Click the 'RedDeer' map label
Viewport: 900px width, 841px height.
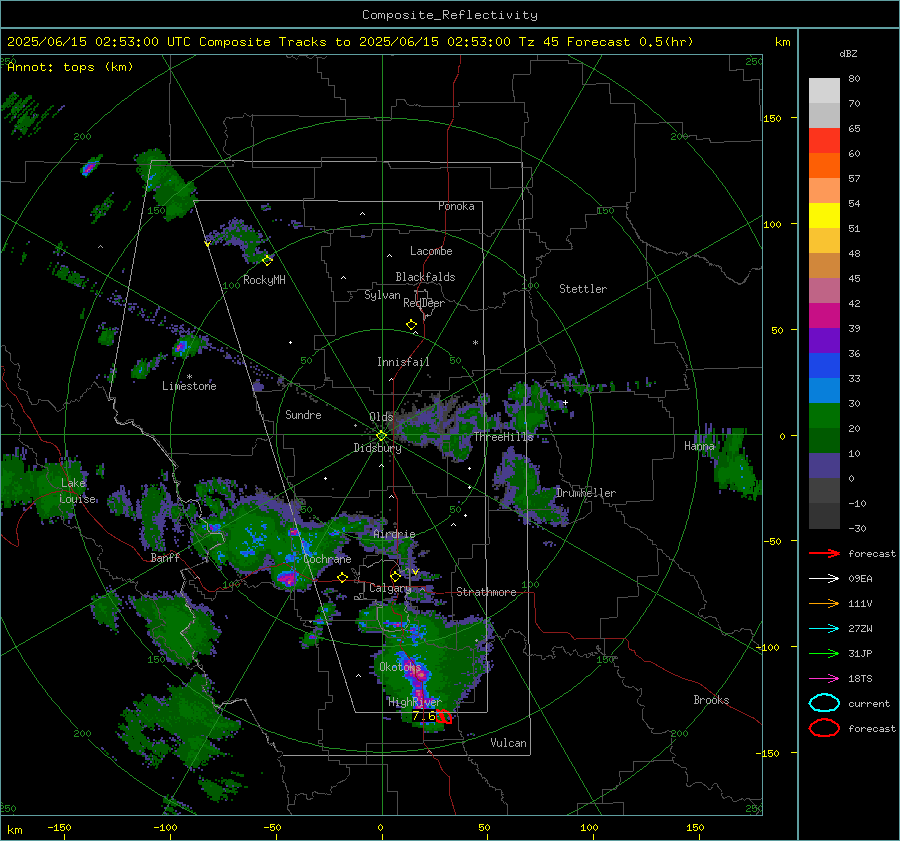pos(424,303)
